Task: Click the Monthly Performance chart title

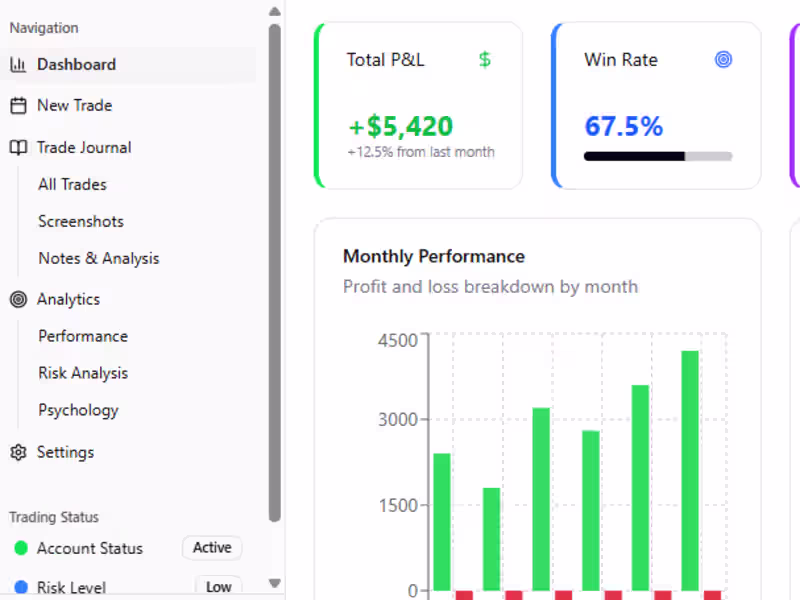Action: (x=434, y=256)
